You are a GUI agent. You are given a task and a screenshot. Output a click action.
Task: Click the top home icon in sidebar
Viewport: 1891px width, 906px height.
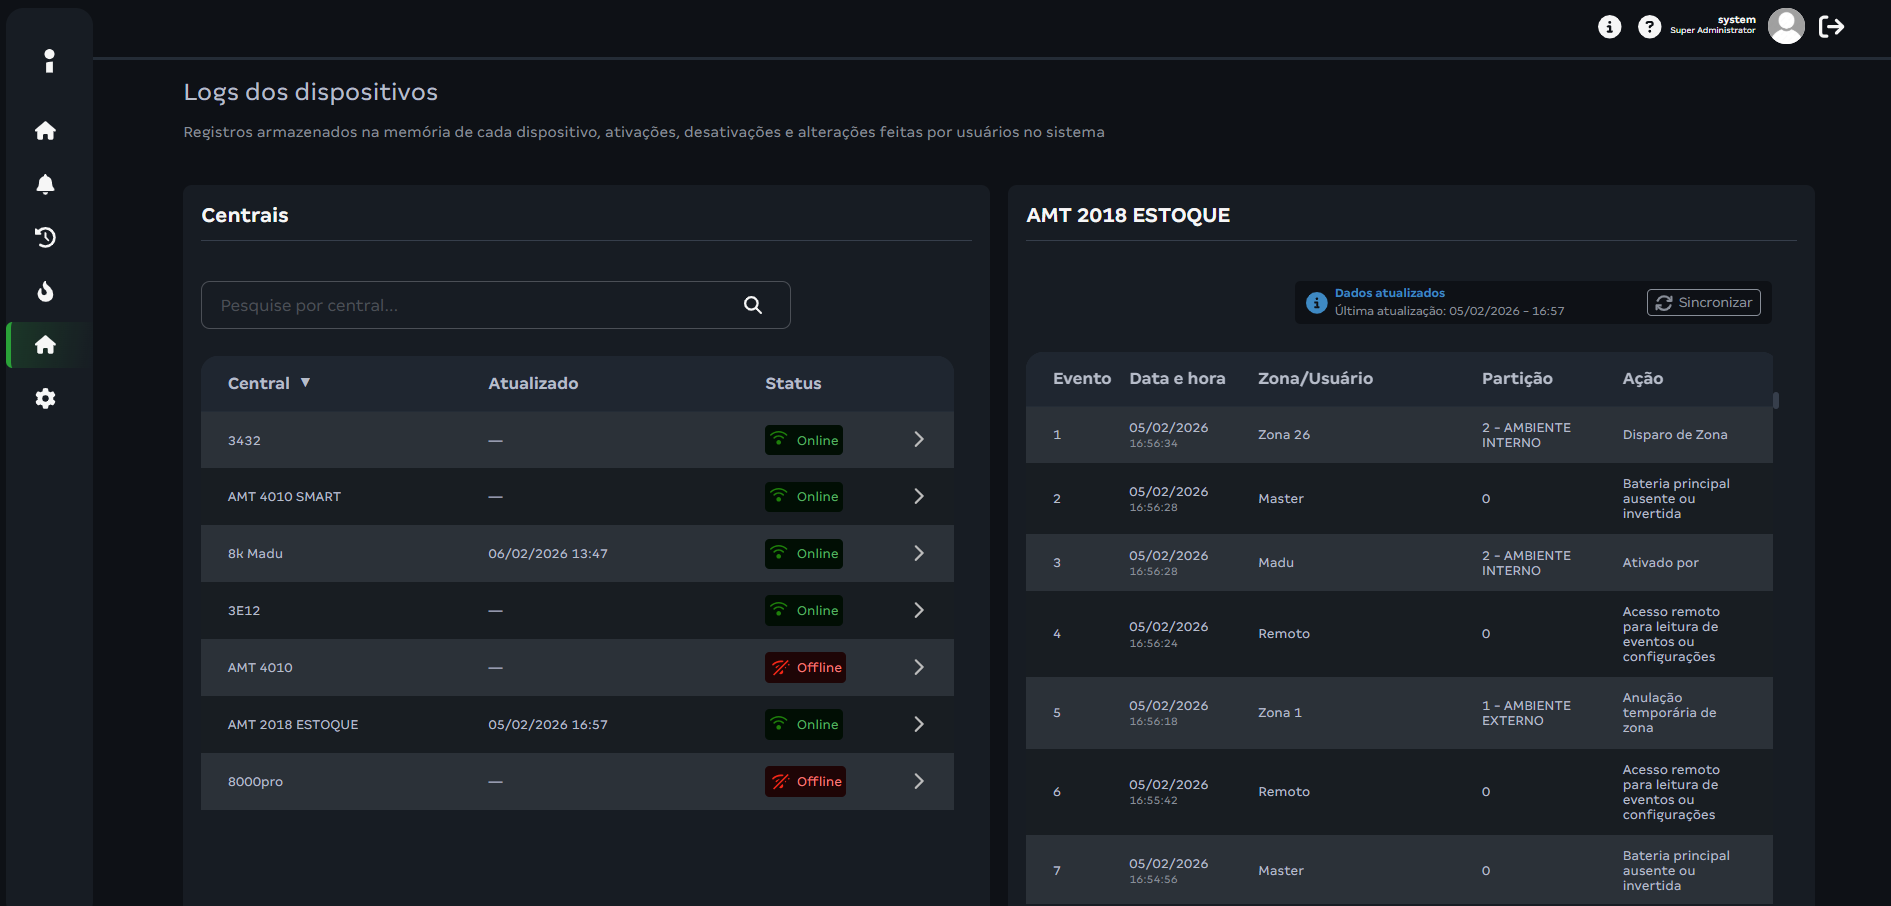click(x=45, y=131)
